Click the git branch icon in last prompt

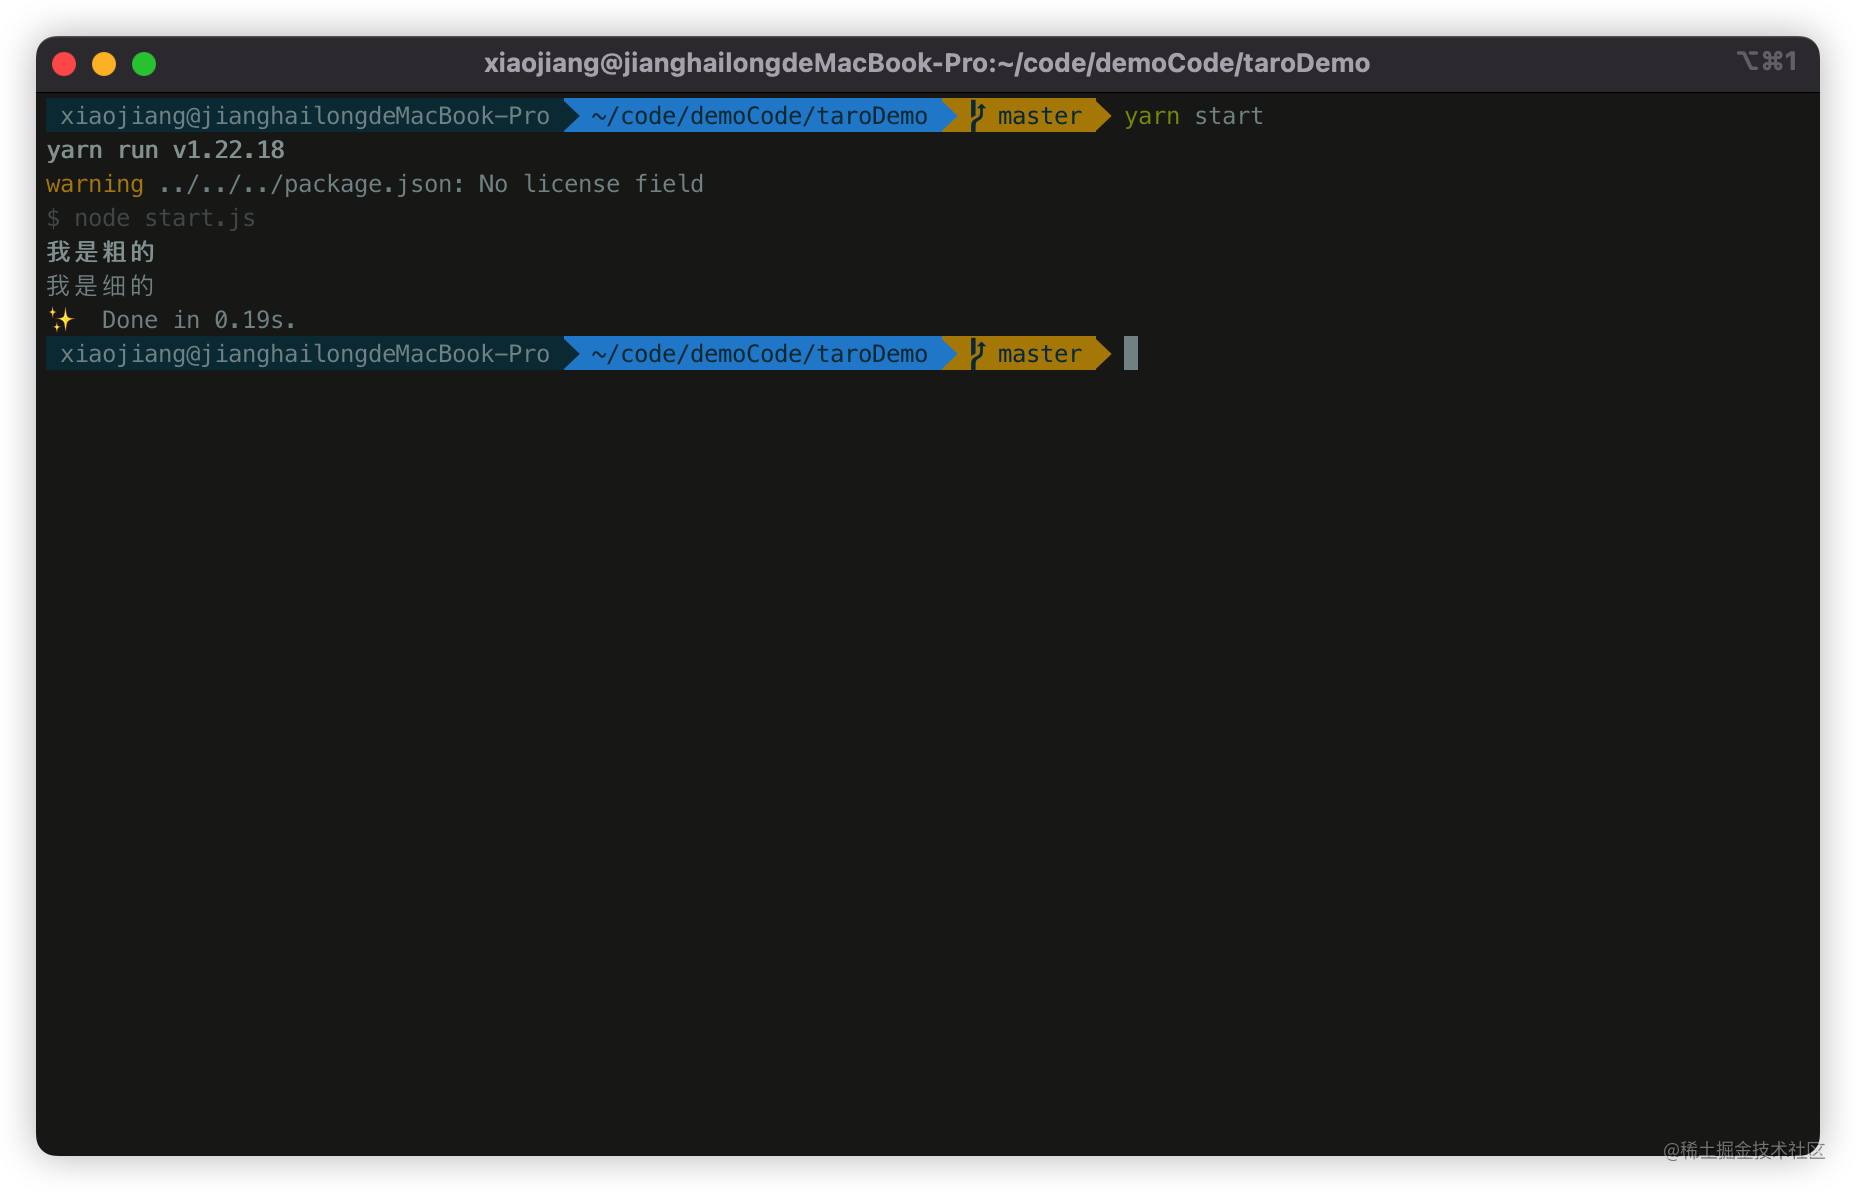click(977, 354)
